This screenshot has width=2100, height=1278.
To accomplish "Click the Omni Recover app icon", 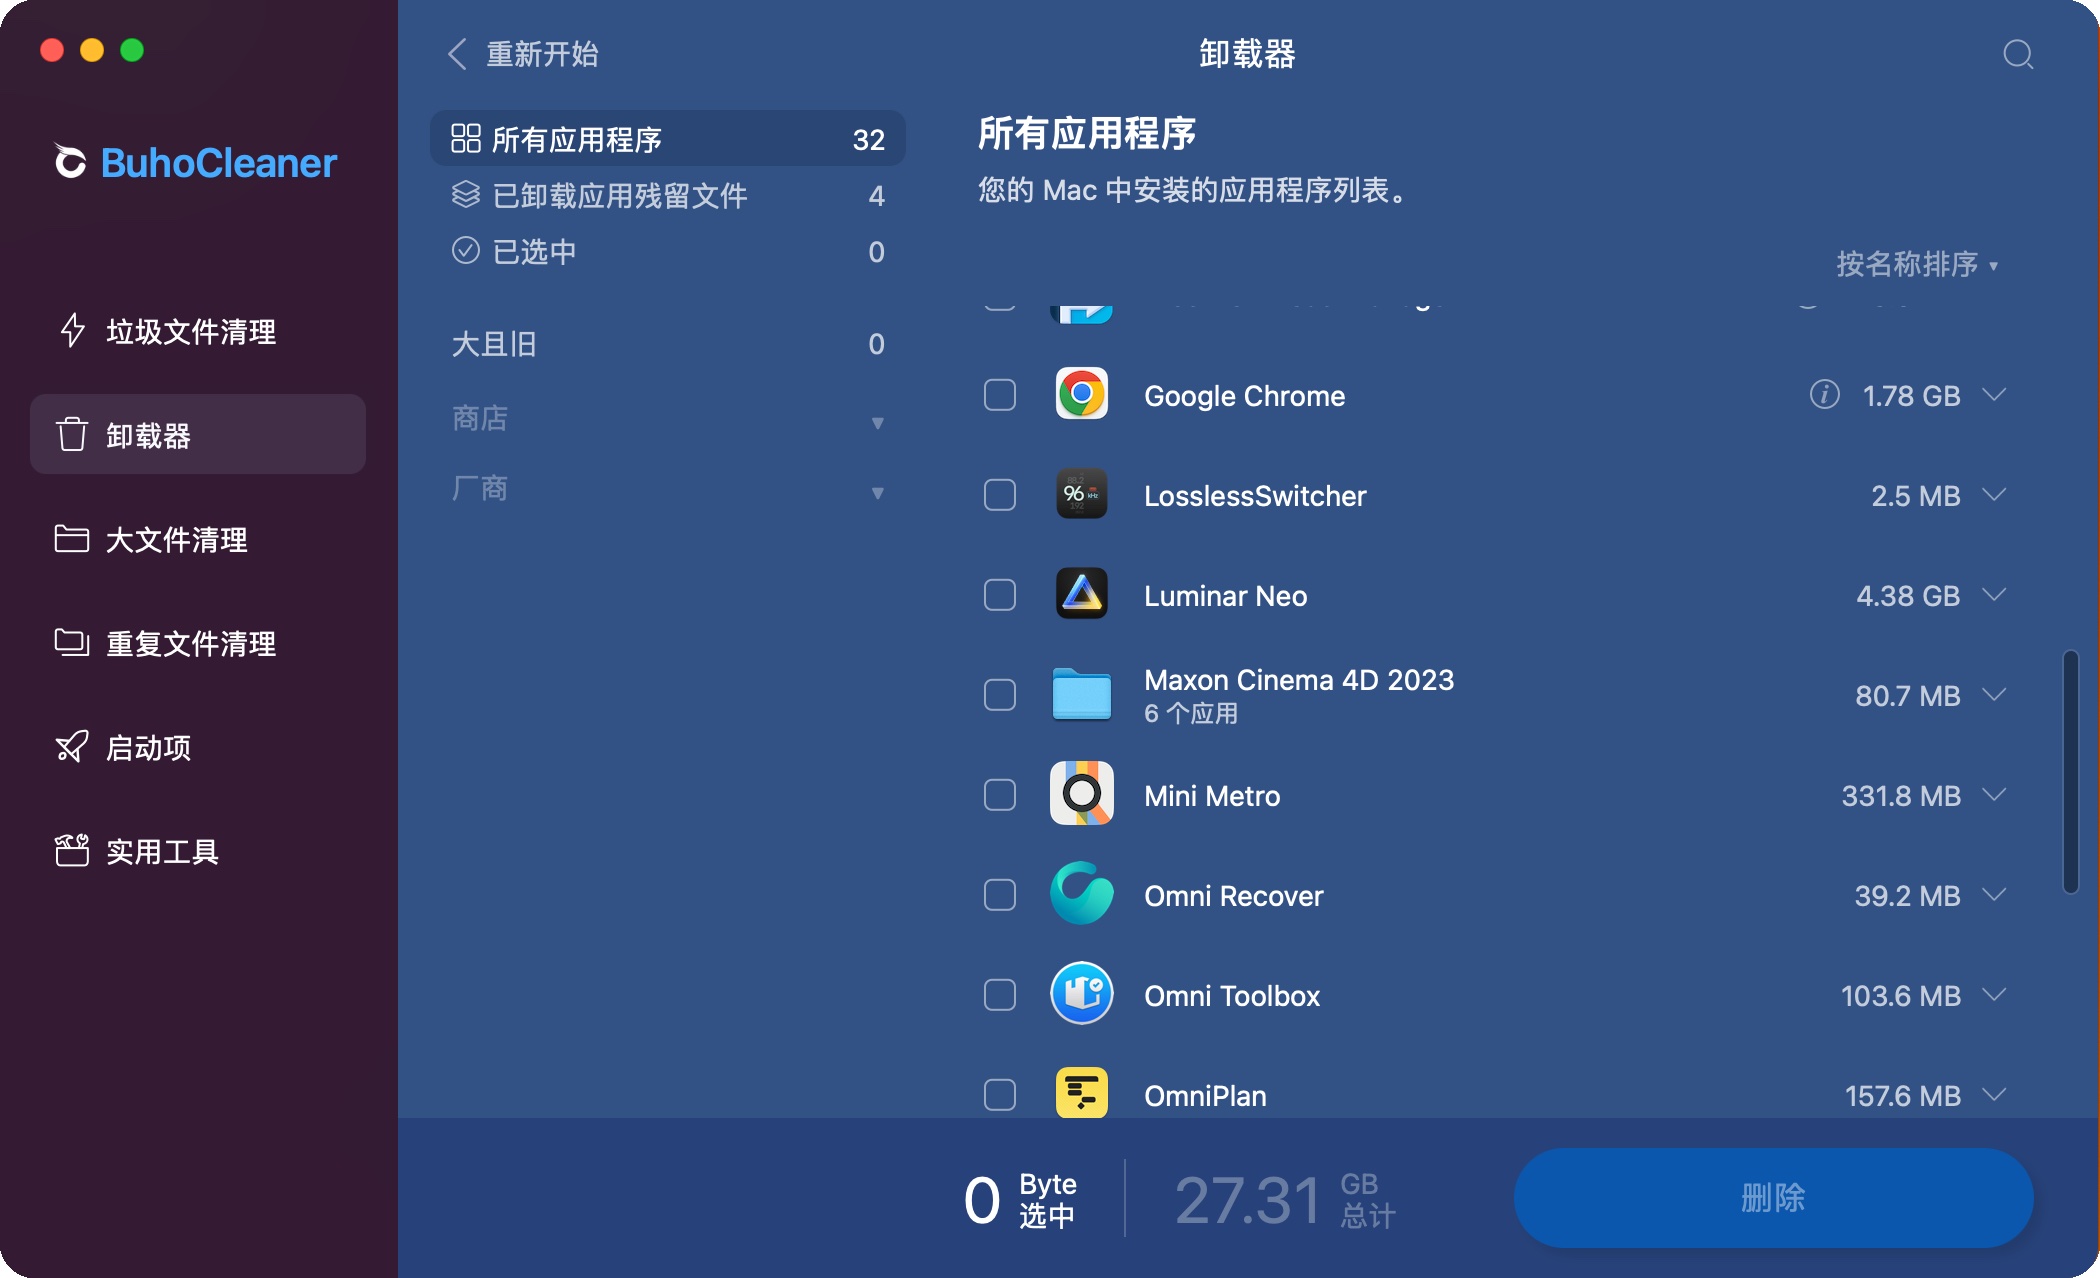I will point(1081,894).
